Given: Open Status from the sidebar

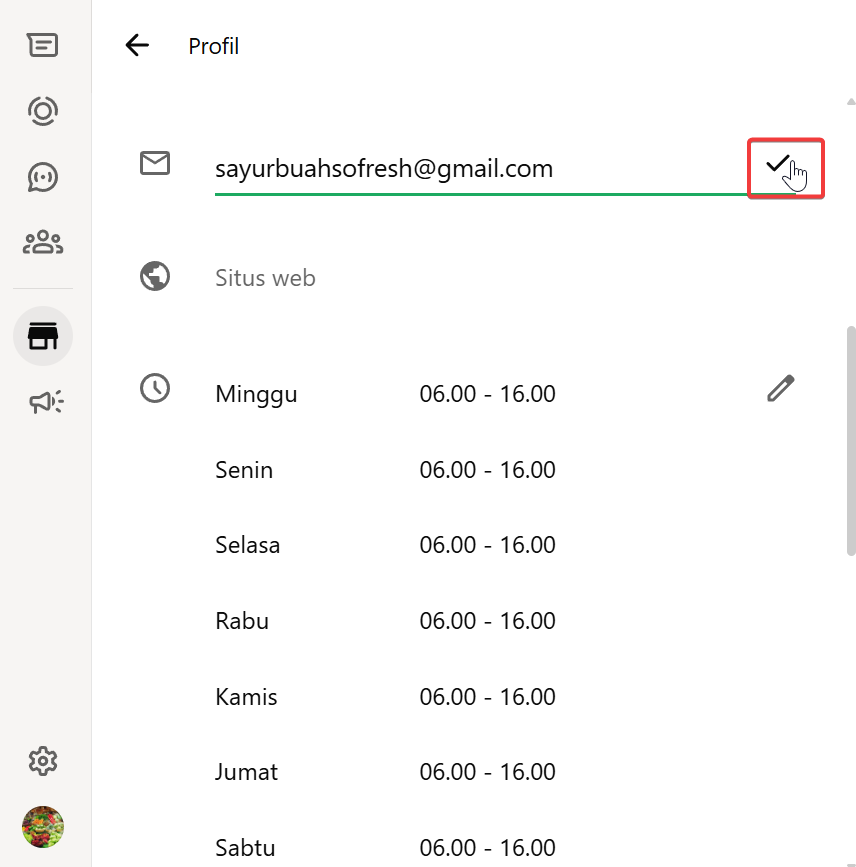Looking at the screenshot, I should click(x=43, y=110).
